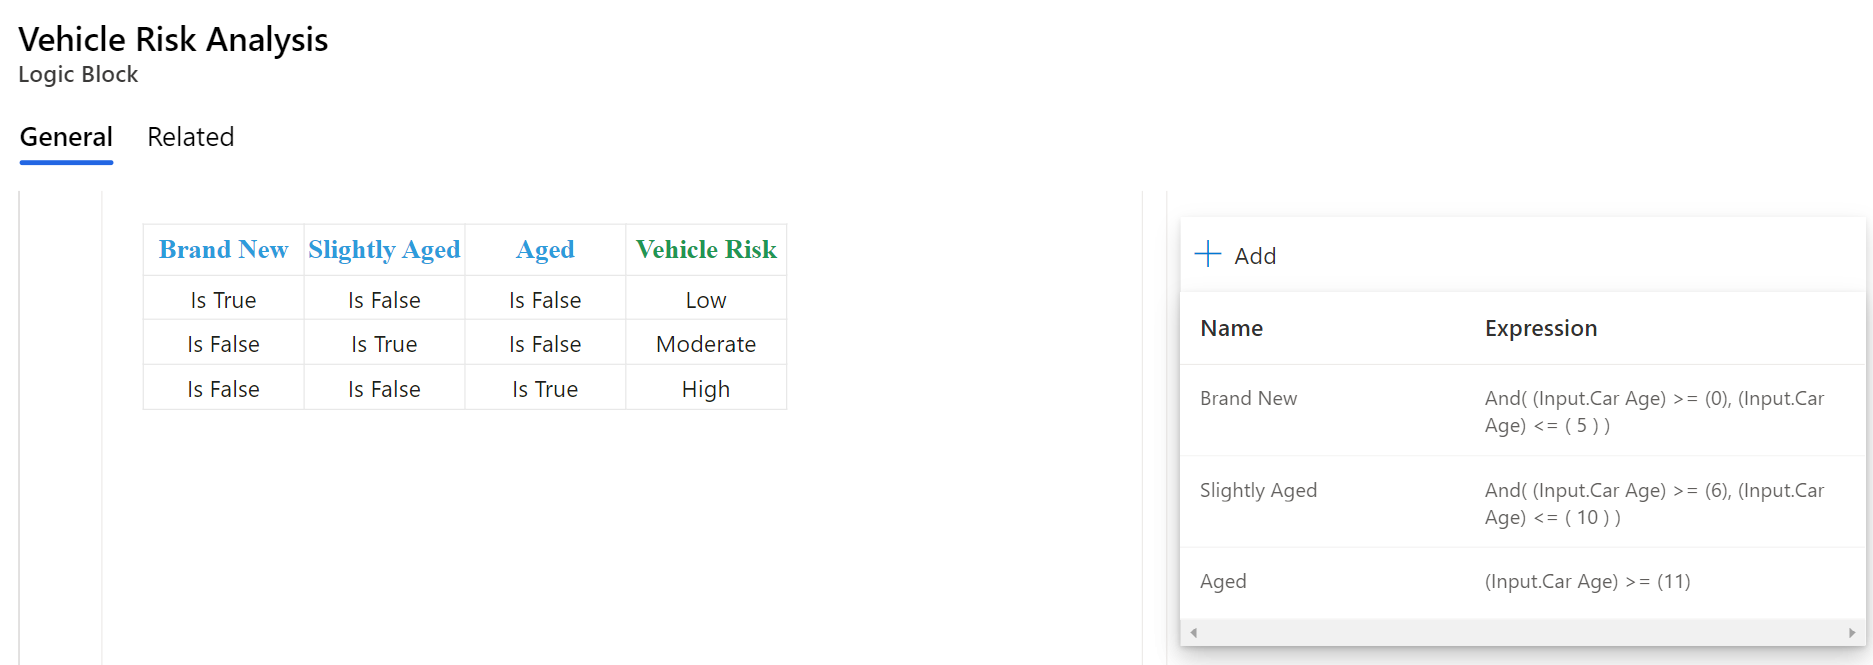Click the Name column header in expressions panel
This screenshot has height=665, width=1873.
click(x=1231, y=327)
